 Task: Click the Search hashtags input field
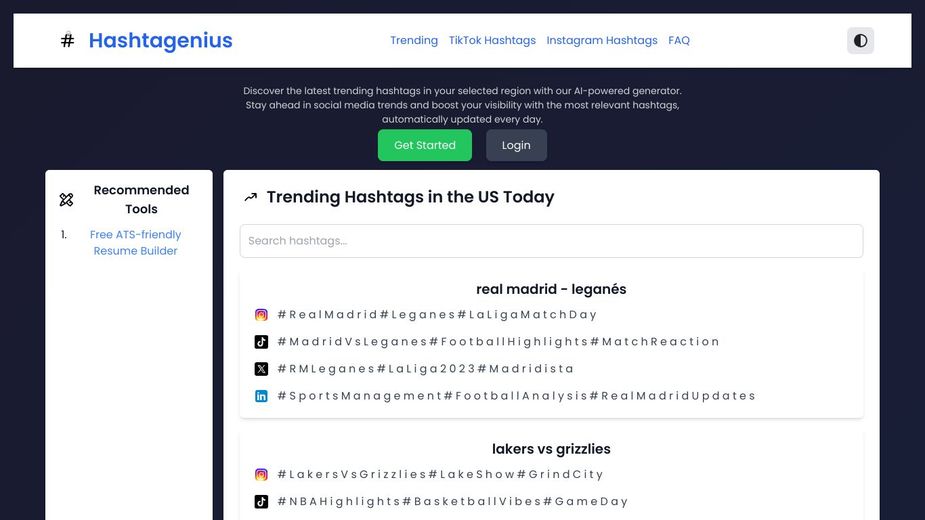click(551, 241)
